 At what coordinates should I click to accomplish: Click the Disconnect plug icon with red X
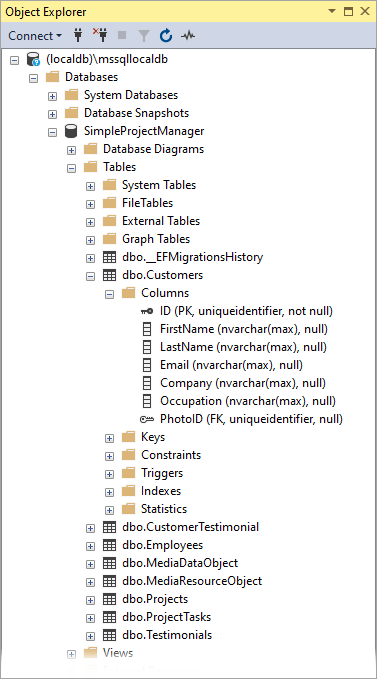pos(100,35)
